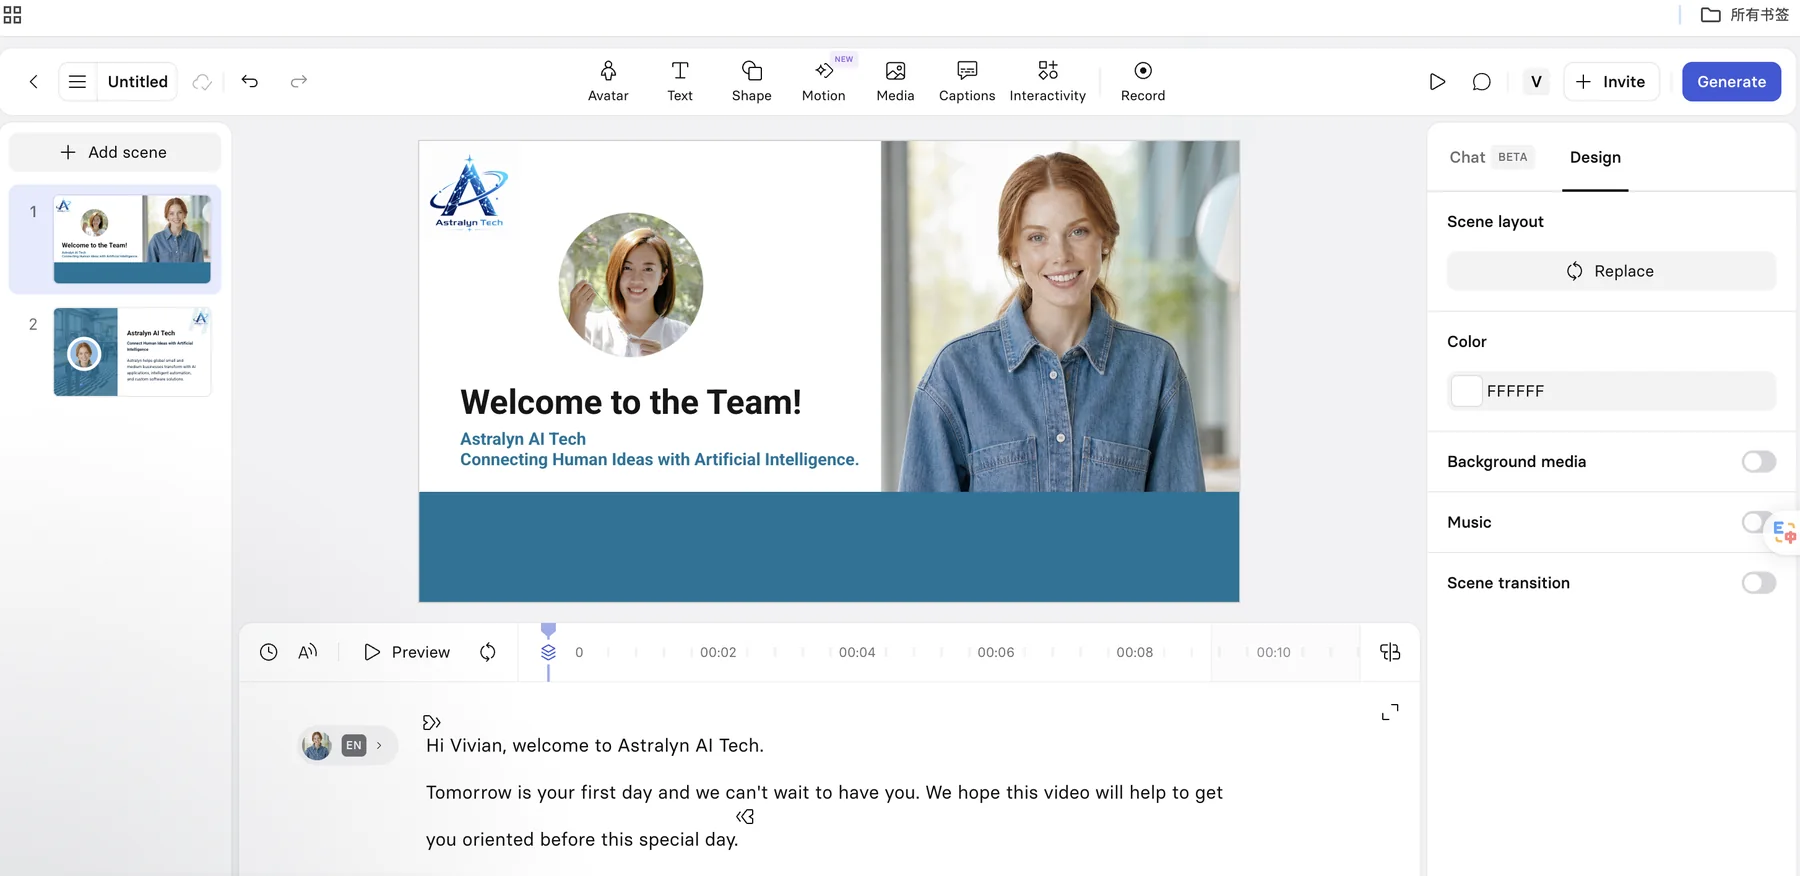
Task: Click the refresh icon next to Preview
Action: (488, 652)
